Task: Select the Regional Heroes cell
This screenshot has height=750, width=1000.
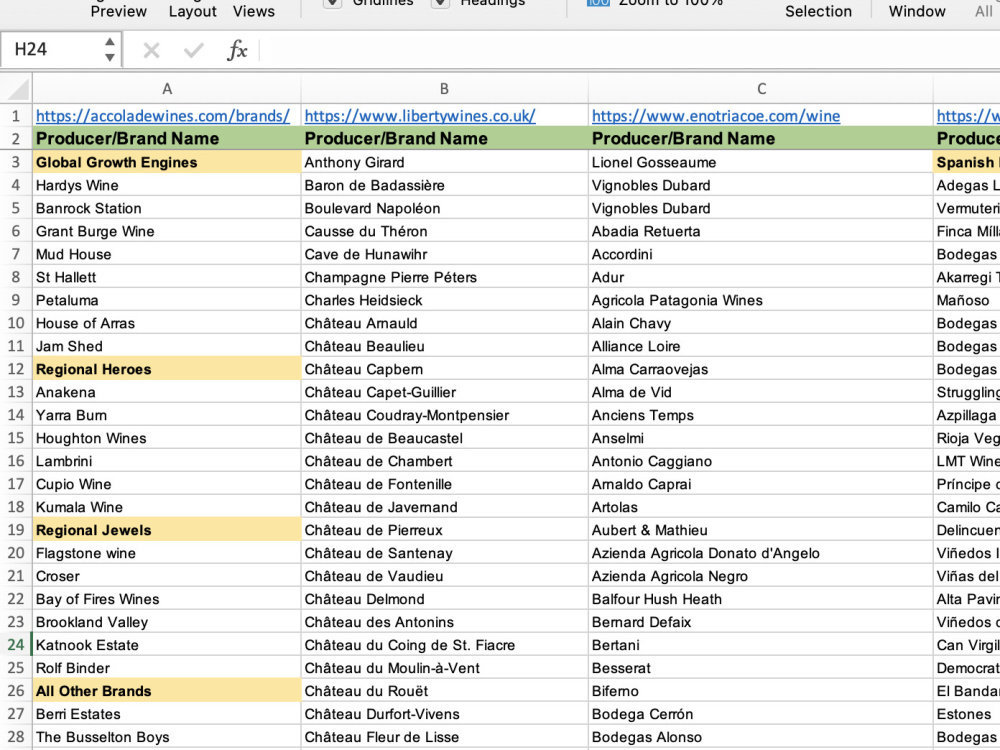Action: coord(166,369)
